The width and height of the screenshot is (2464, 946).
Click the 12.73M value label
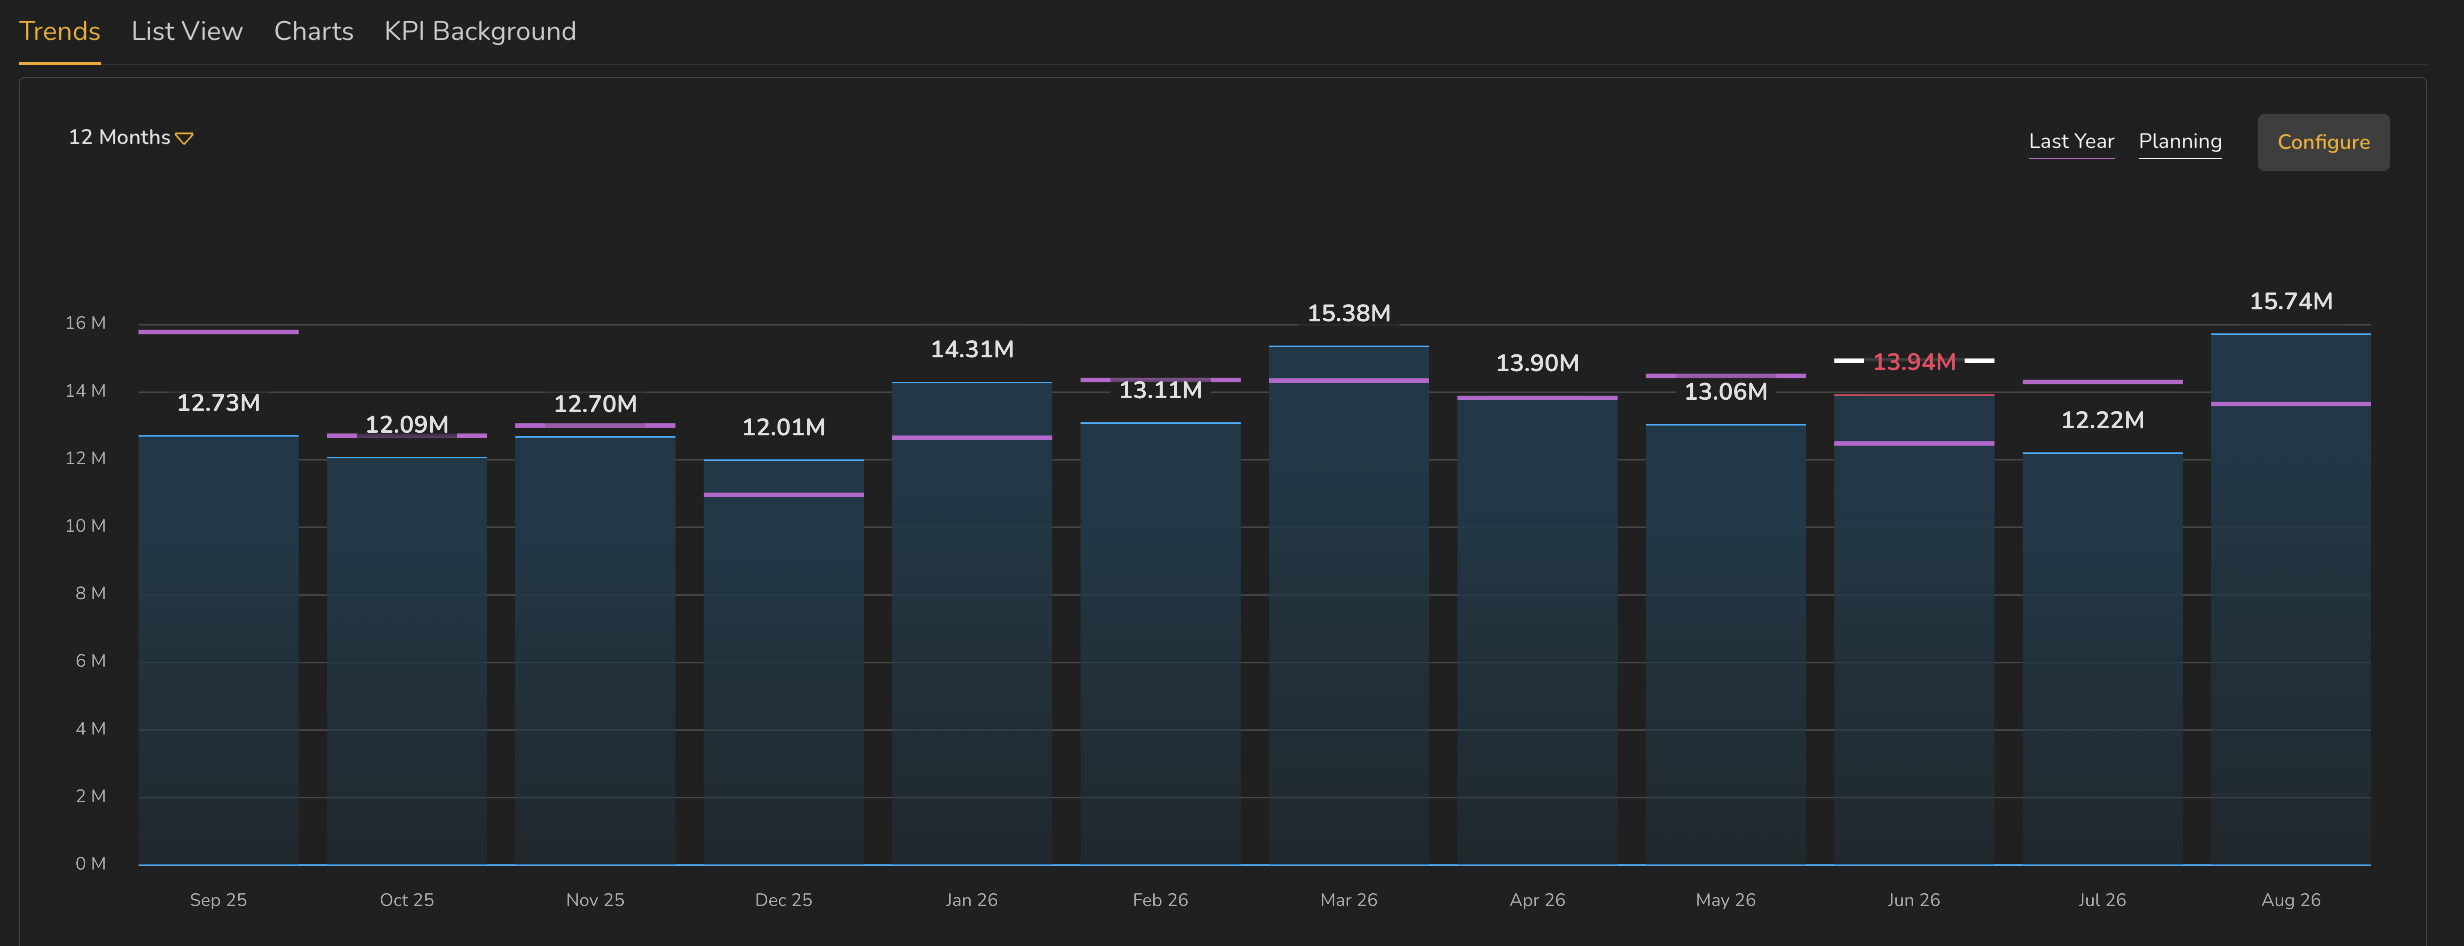[218, 403]
